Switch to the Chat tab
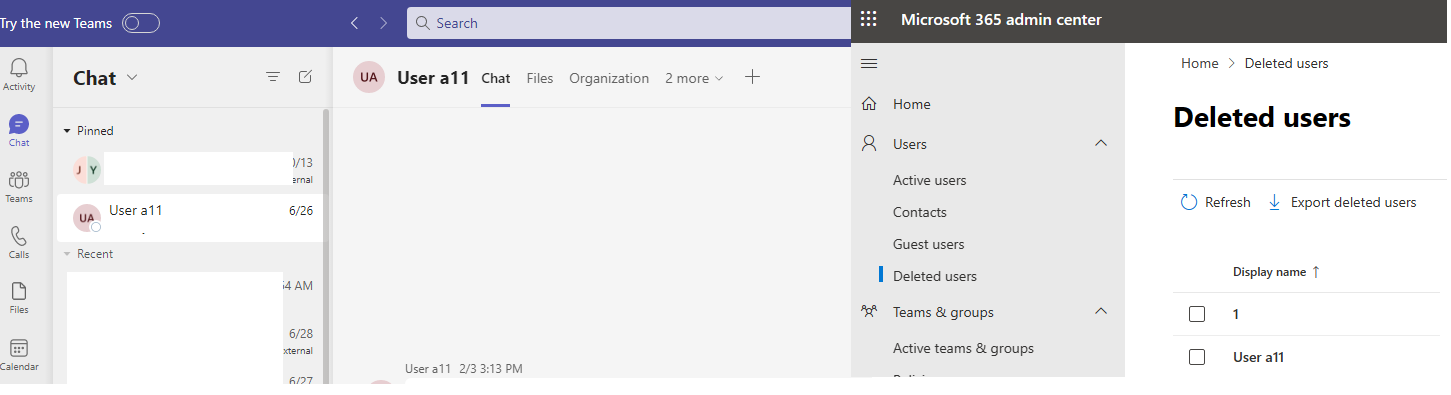Screen dimensions: 1451x395 [496, 78]
